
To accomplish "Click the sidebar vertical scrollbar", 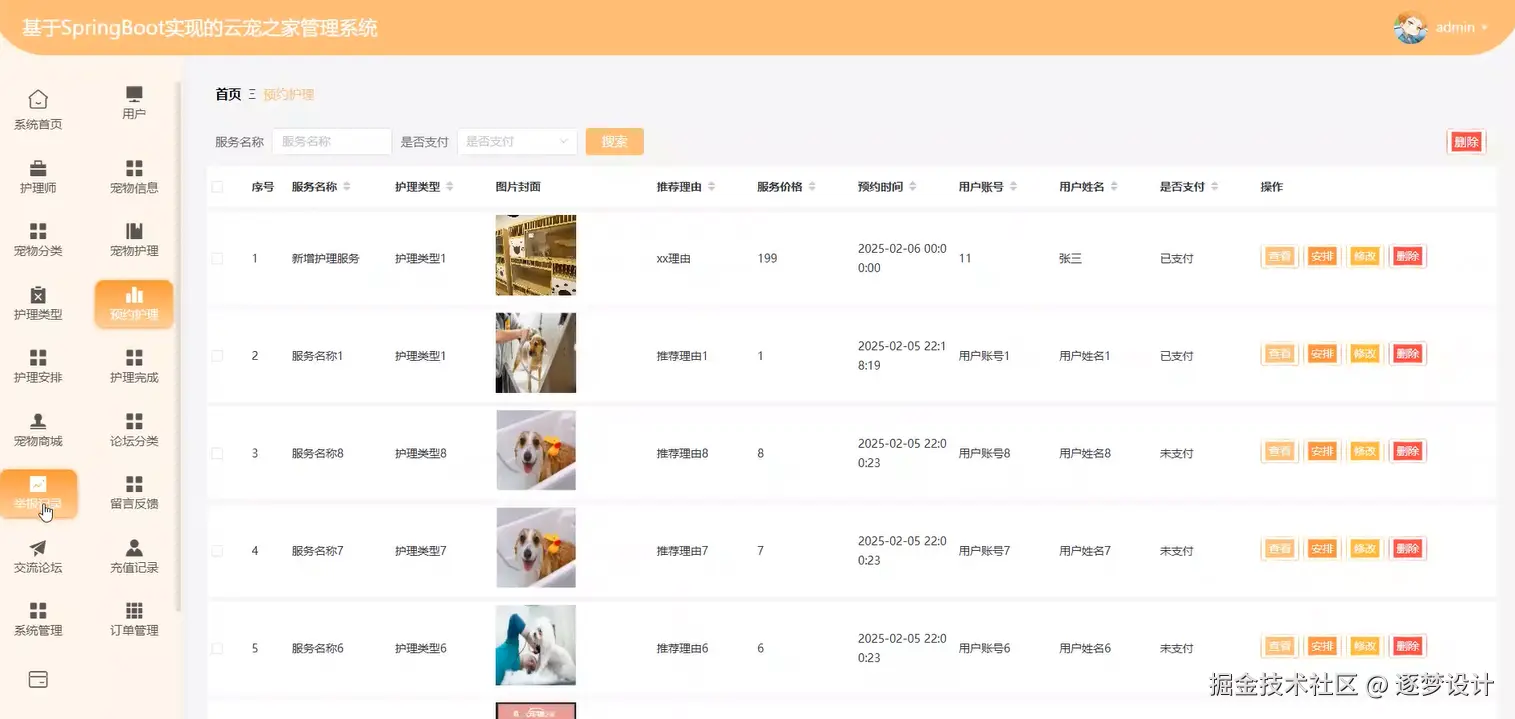I will 179,345.
